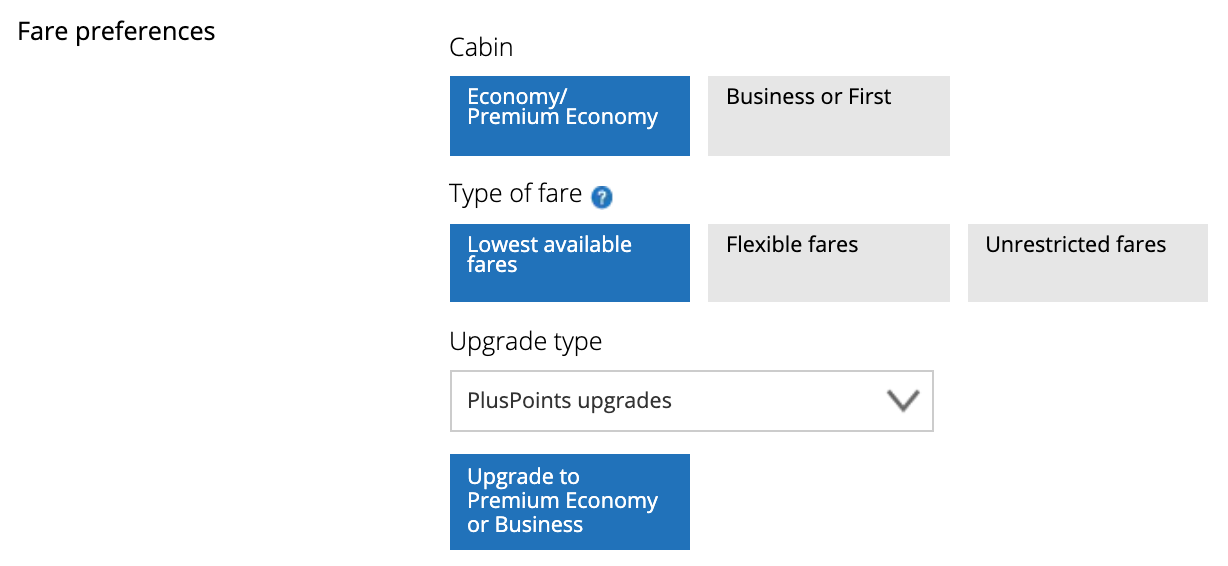Viewport: 1228px width, 566px height.
Task: Choose the Business or First cabin
Action: (x=828, y=116)
